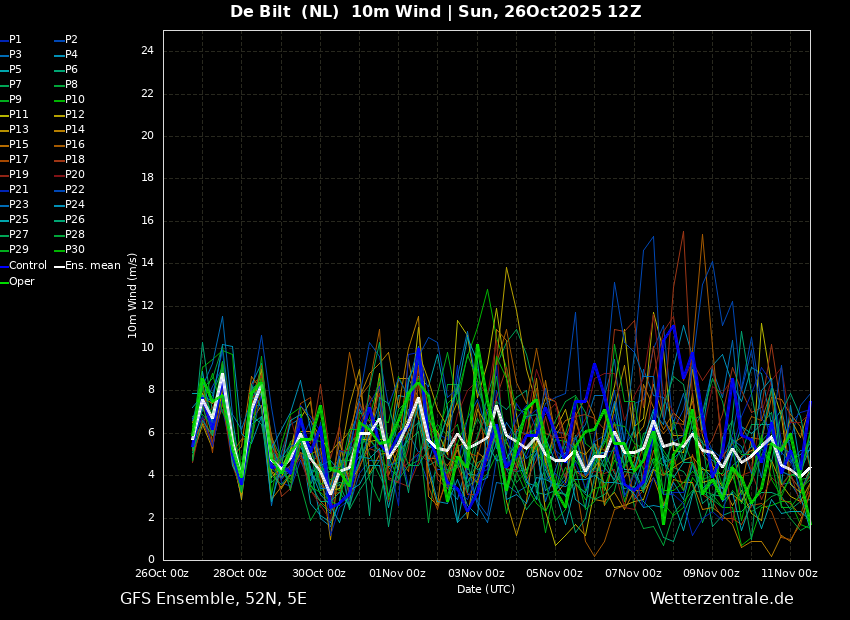Click the Control legend entry

[23, 266]
